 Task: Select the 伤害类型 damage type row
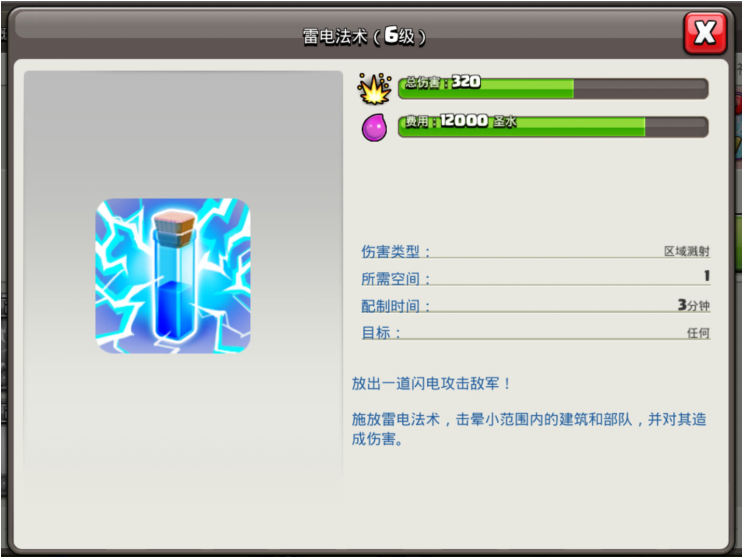click(535, 251)
